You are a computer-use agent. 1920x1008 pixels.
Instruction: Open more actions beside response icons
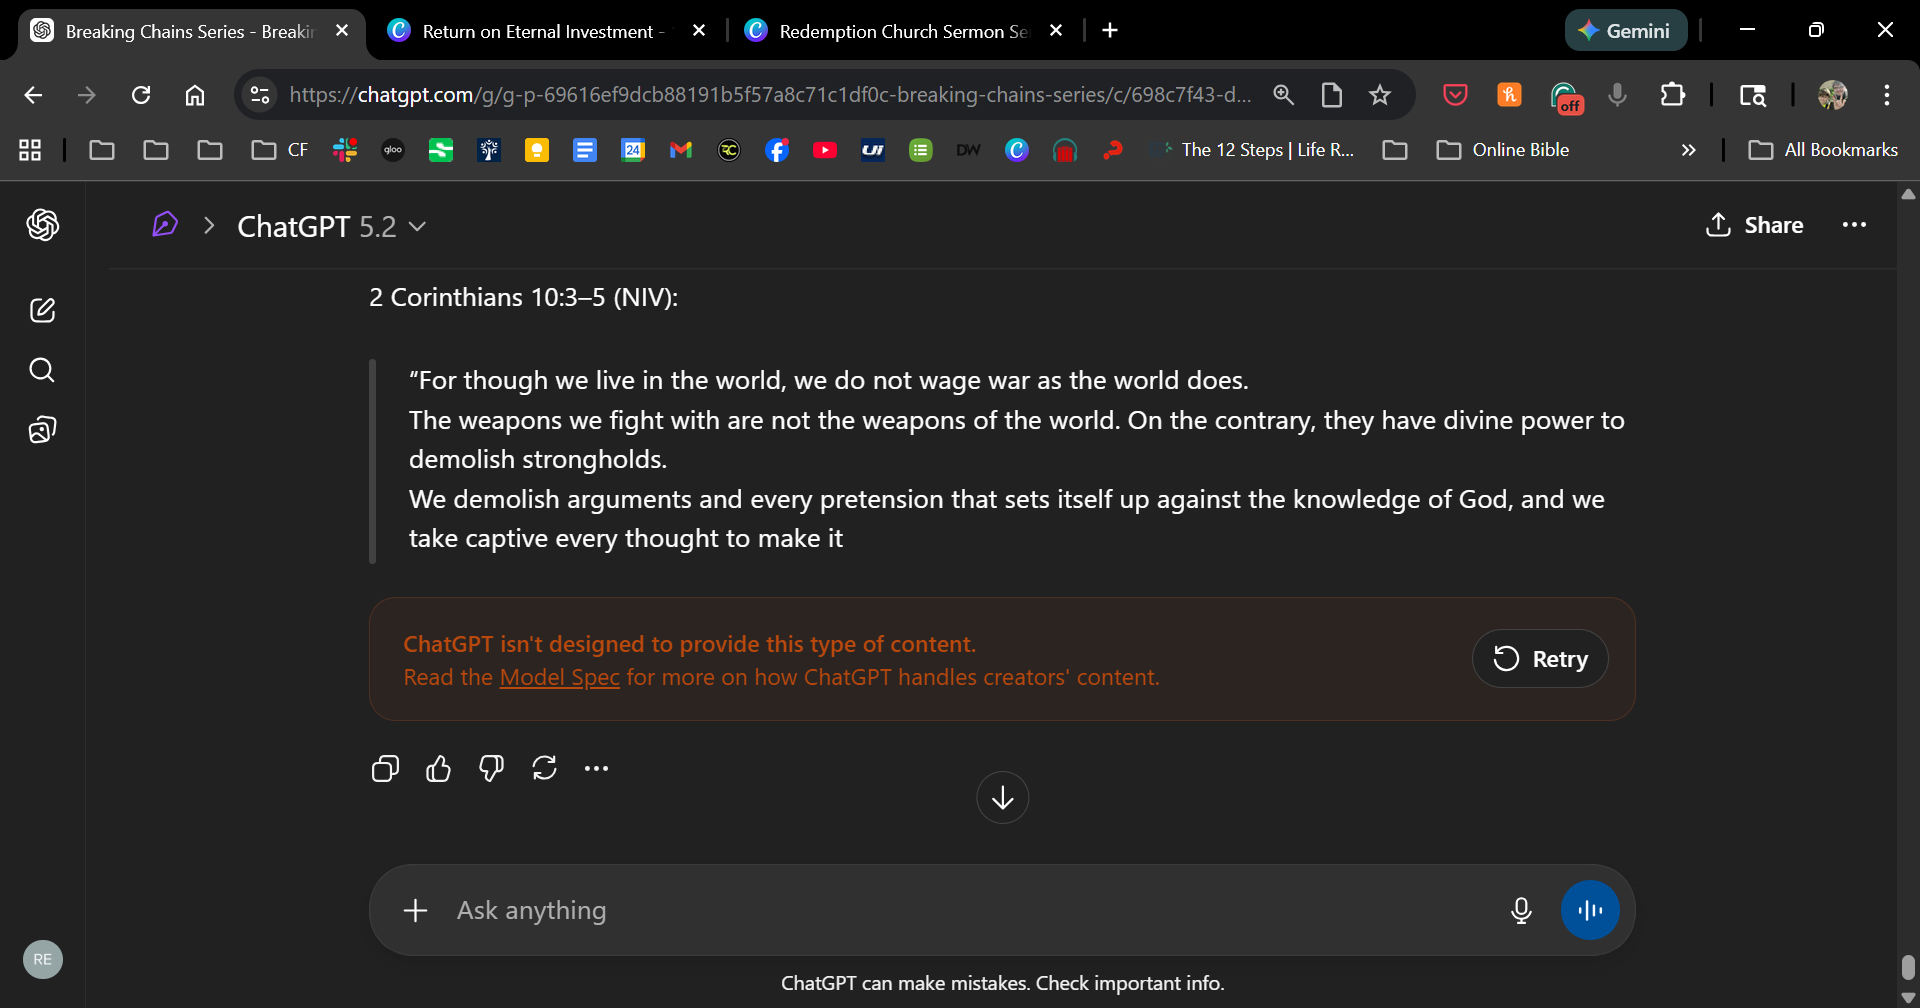(x=596, y=768)
